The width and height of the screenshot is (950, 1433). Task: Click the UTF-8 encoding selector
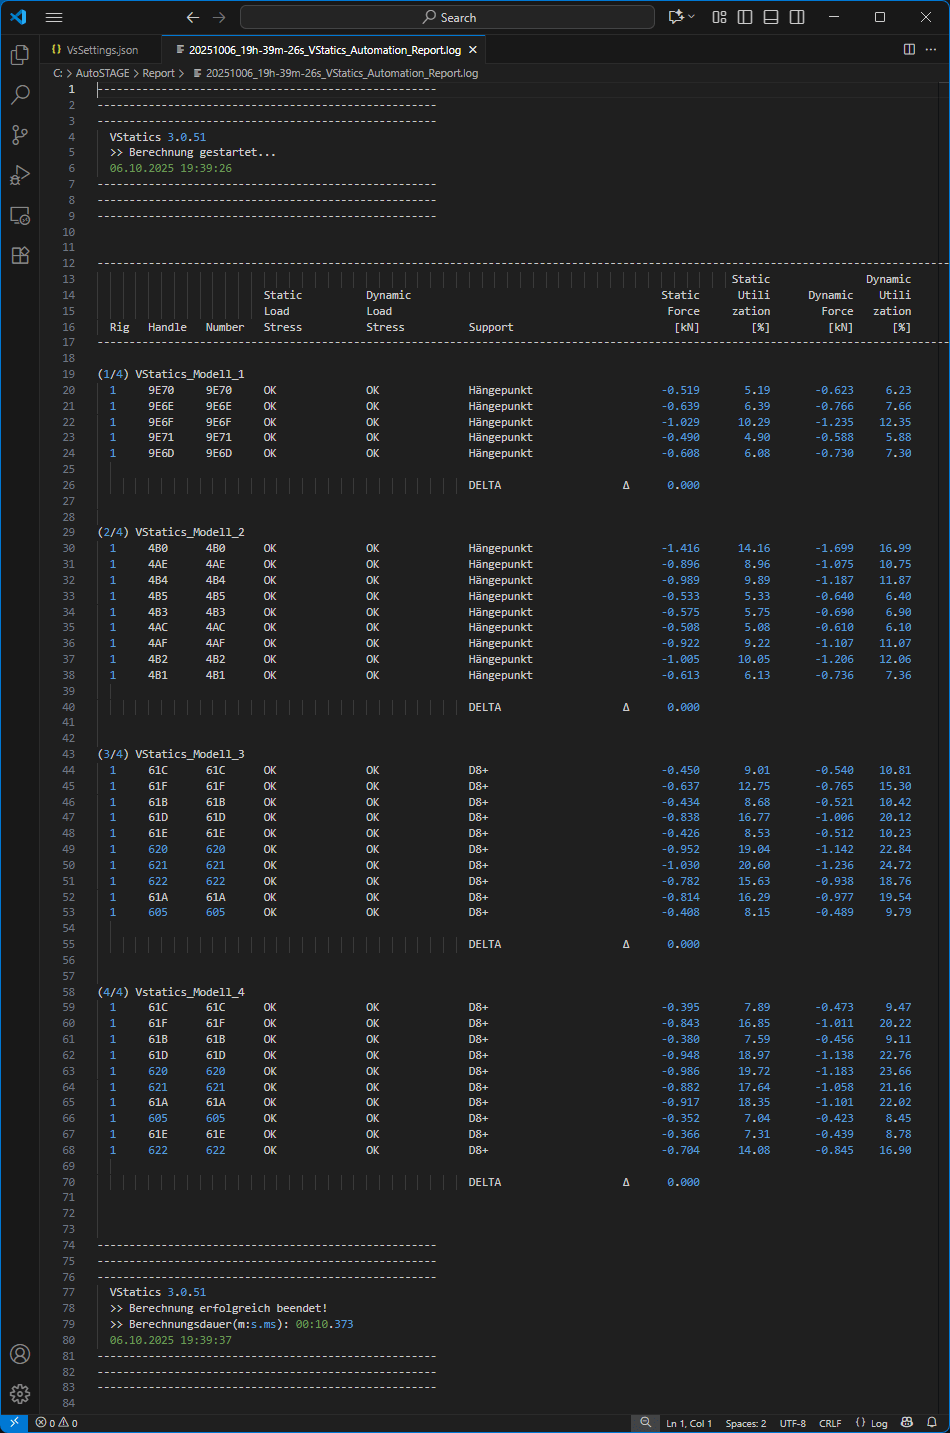[793, 1423]
